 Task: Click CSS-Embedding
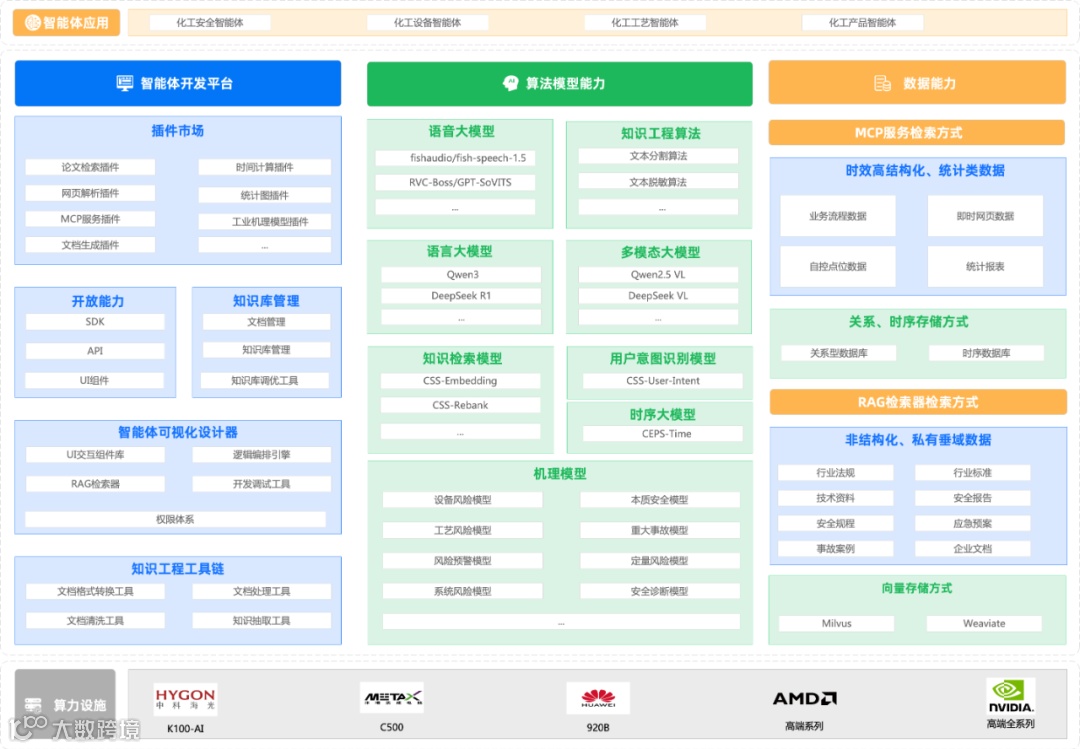click(x=460, y=380)
